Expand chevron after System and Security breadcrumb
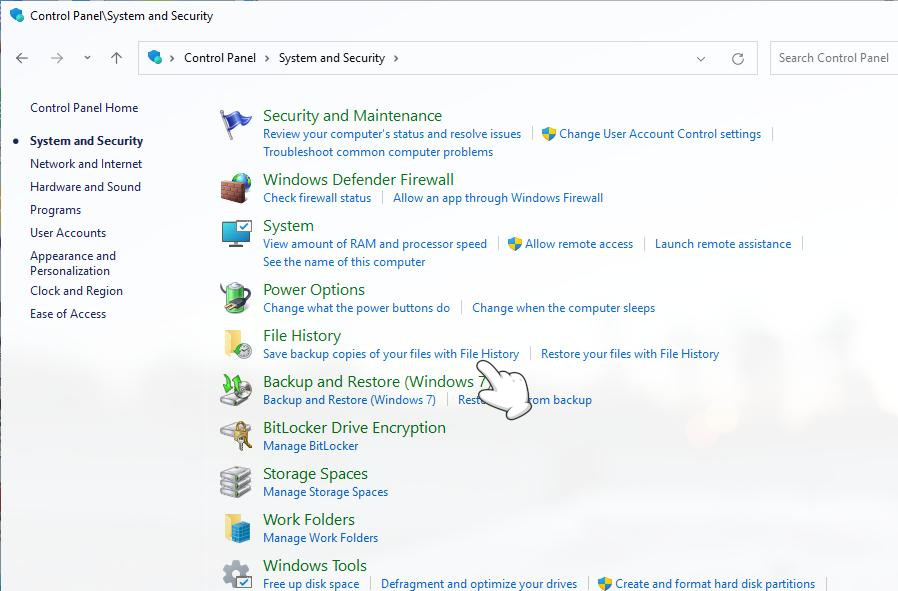The width and height of the screenshot is (898, 591). pos(396,58)
